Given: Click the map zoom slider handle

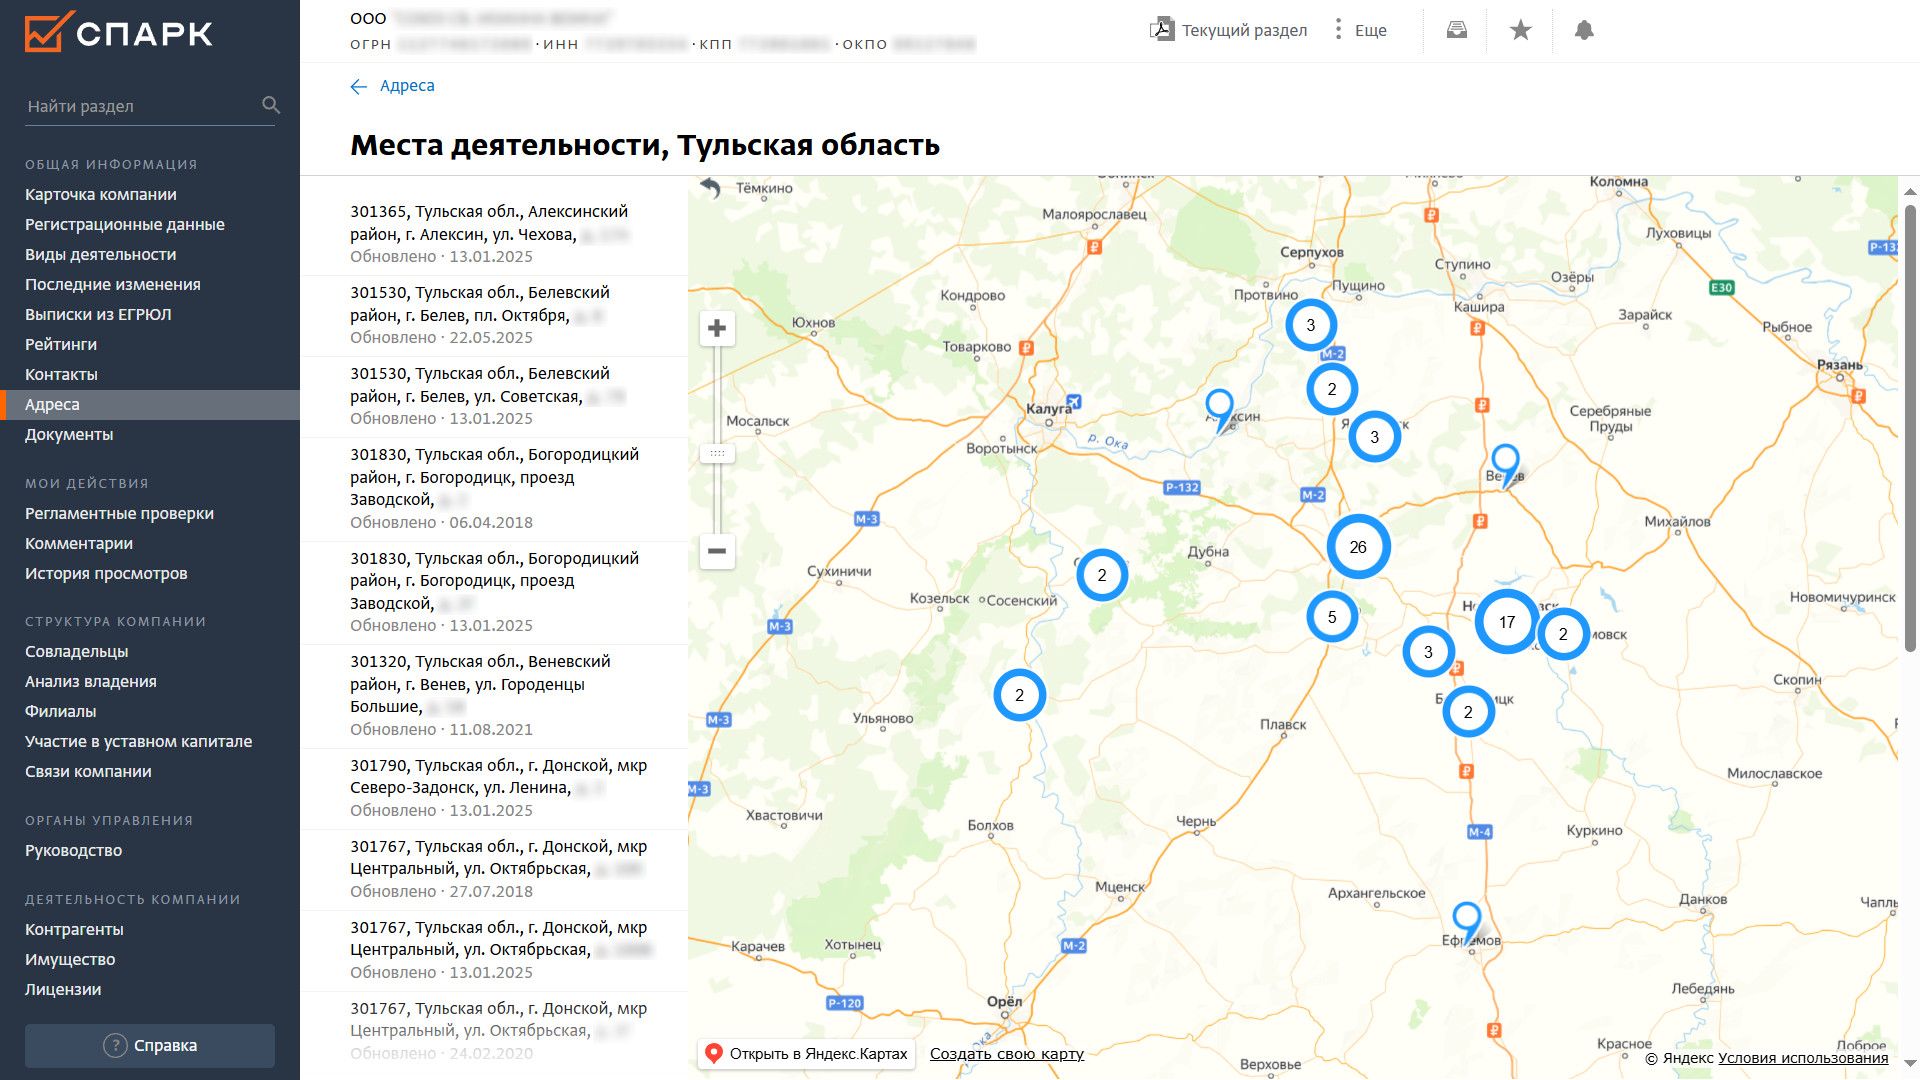Looking at the screenshot, I should coord(717,453).
